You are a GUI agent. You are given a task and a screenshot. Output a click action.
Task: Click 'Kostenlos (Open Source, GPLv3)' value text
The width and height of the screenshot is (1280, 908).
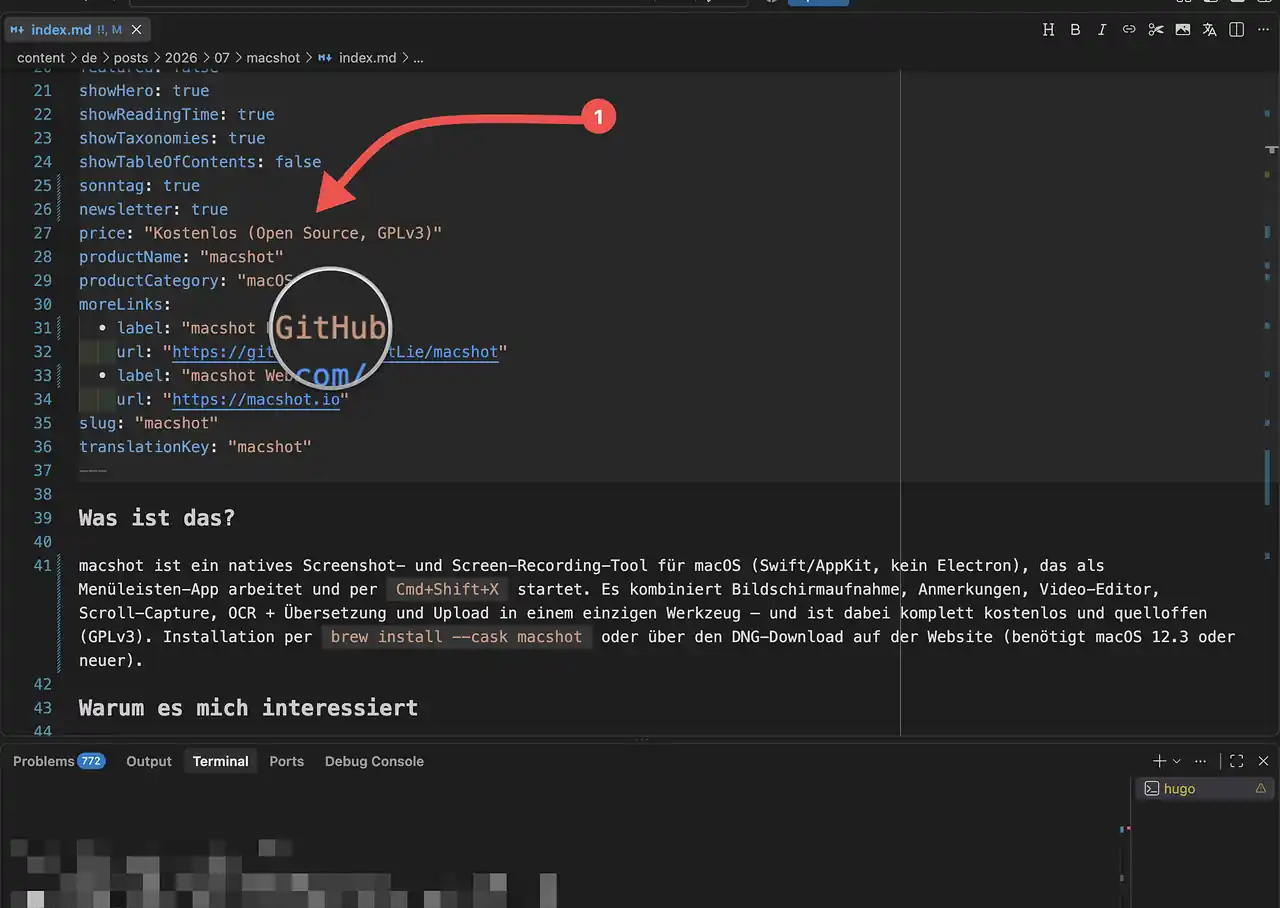(x=293, y=233)
